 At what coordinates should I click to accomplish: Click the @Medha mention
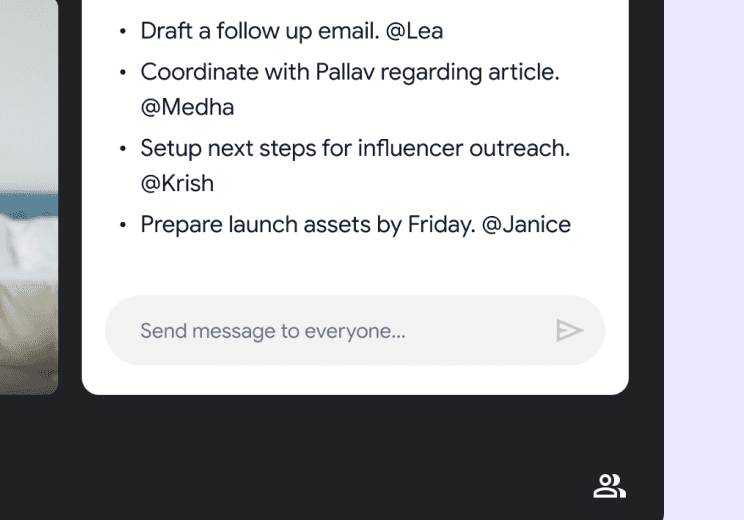[187, 107]
